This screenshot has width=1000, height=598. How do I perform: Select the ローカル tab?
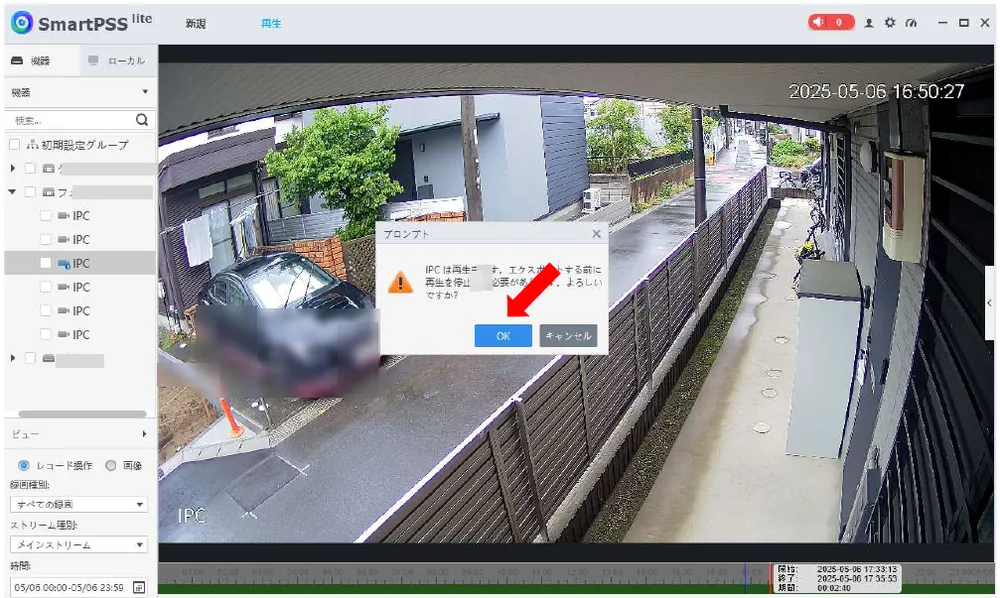pyautogui.click(x=118, y=61)
